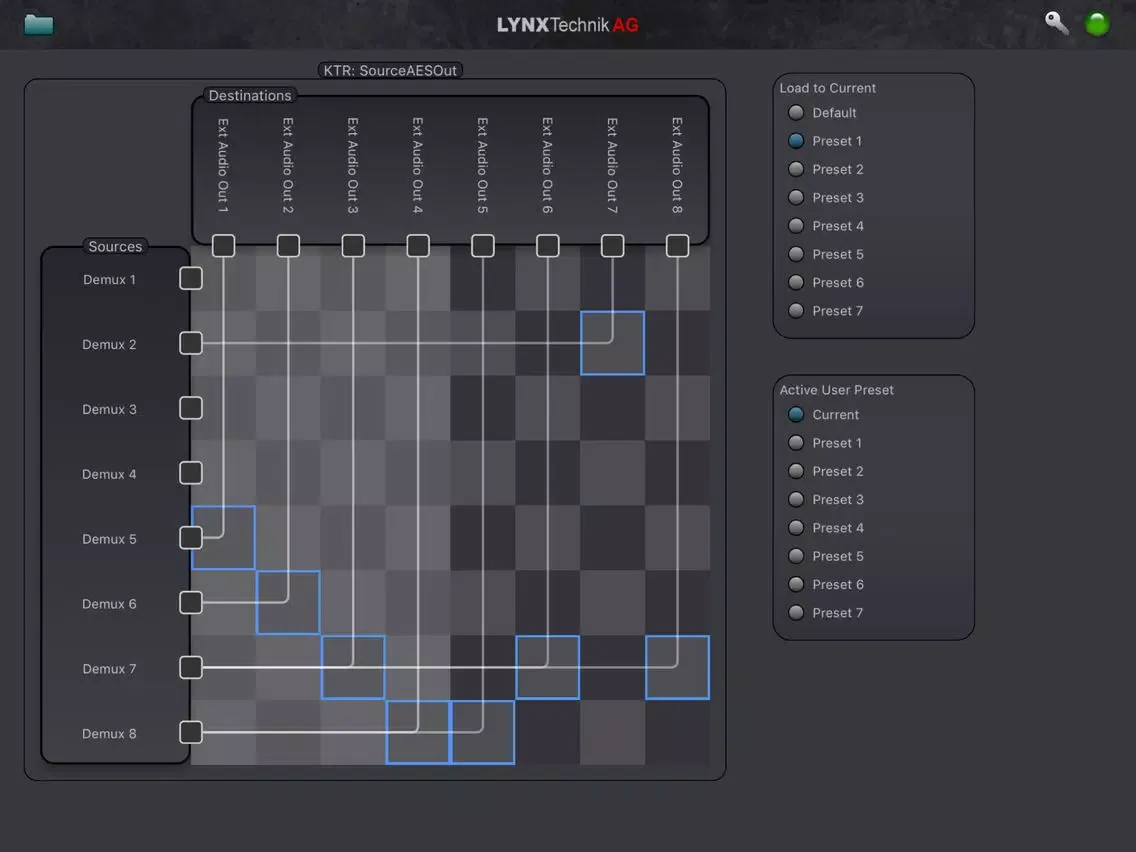The height and width of the screenshot is (852, 1136).
Task: Click crosspoint Demux 5 to Ext Audio Out 1
Action: pos(223,538)
